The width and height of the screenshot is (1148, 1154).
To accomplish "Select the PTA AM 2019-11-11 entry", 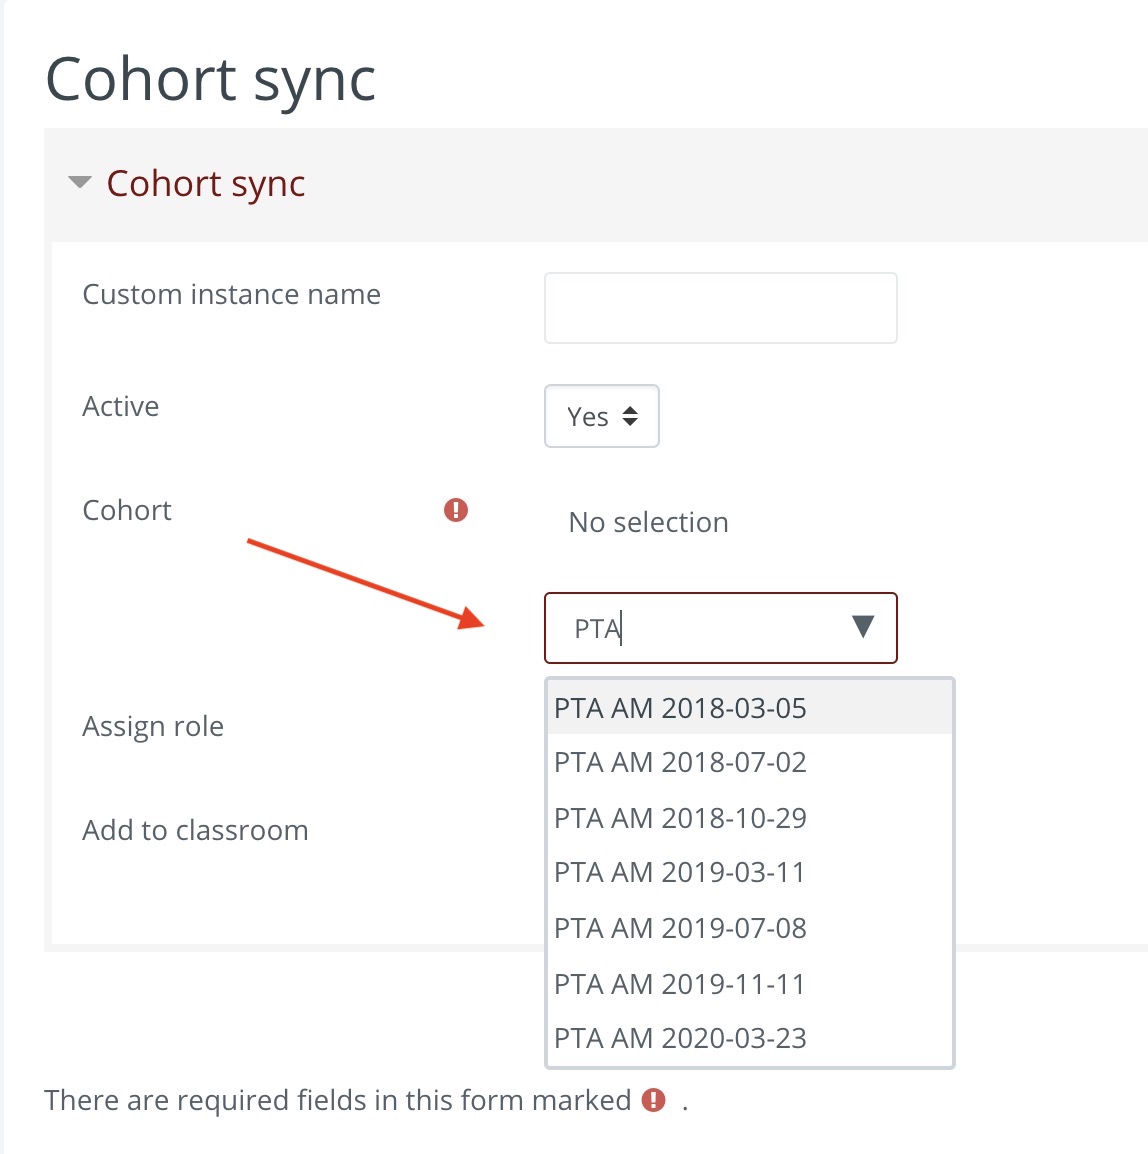I will (x=680, y=984).
